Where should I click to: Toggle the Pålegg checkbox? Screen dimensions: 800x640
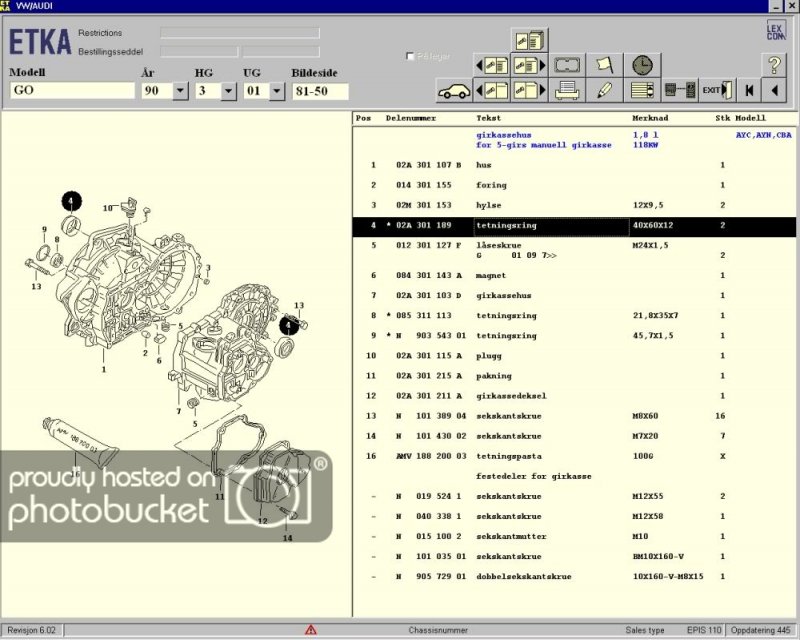[411, 56]
